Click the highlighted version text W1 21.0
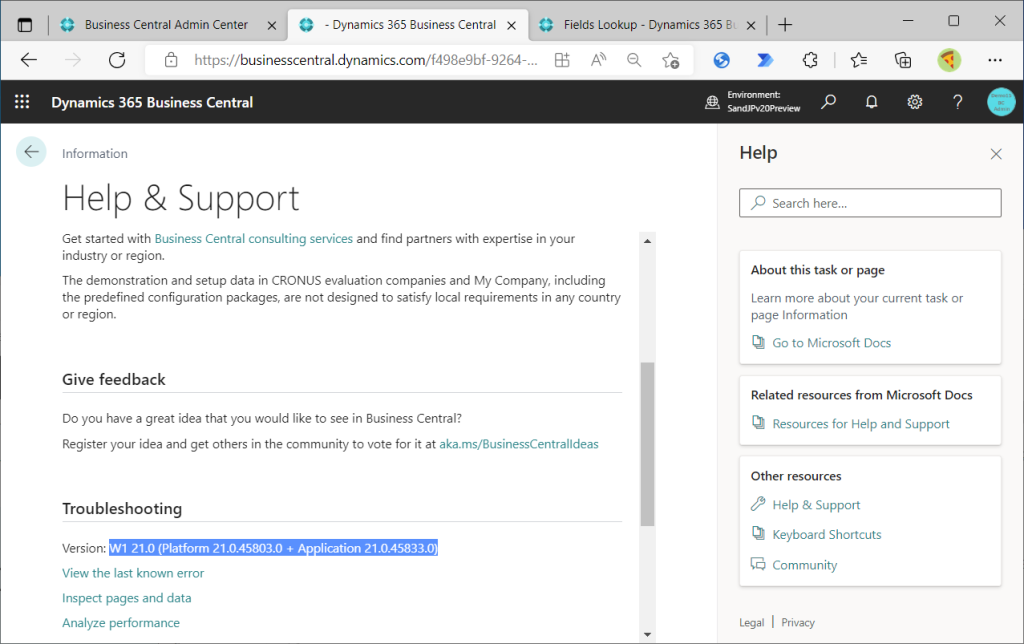The image size is (1024, 644). coord(274,548)
